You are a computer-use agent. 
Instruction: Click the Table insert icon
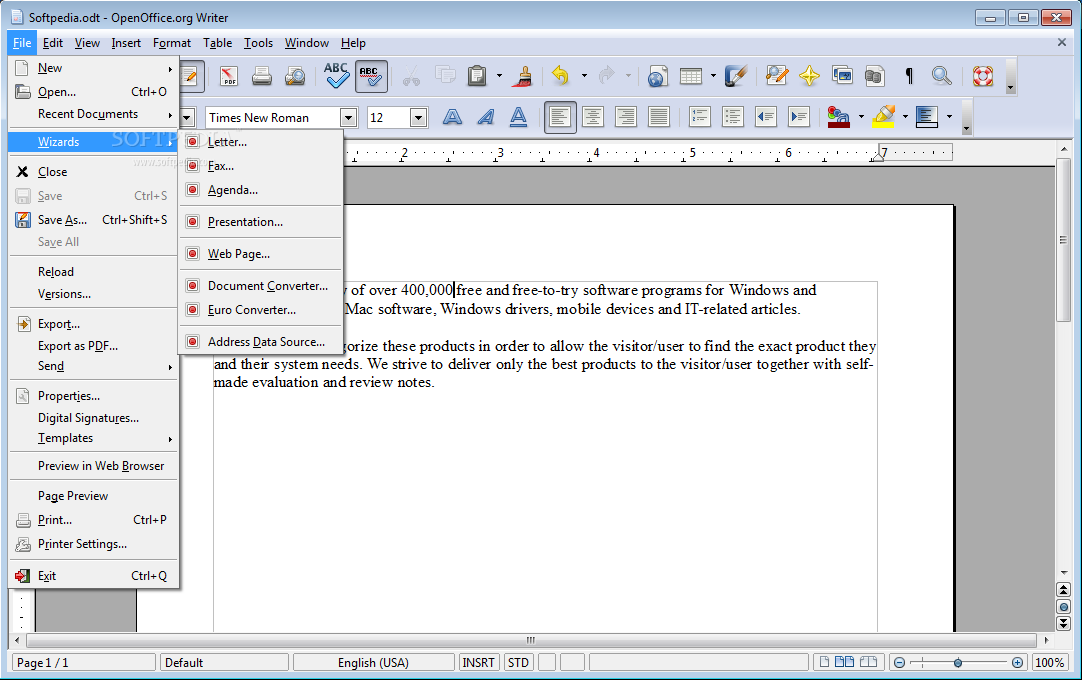click(691, 76)
